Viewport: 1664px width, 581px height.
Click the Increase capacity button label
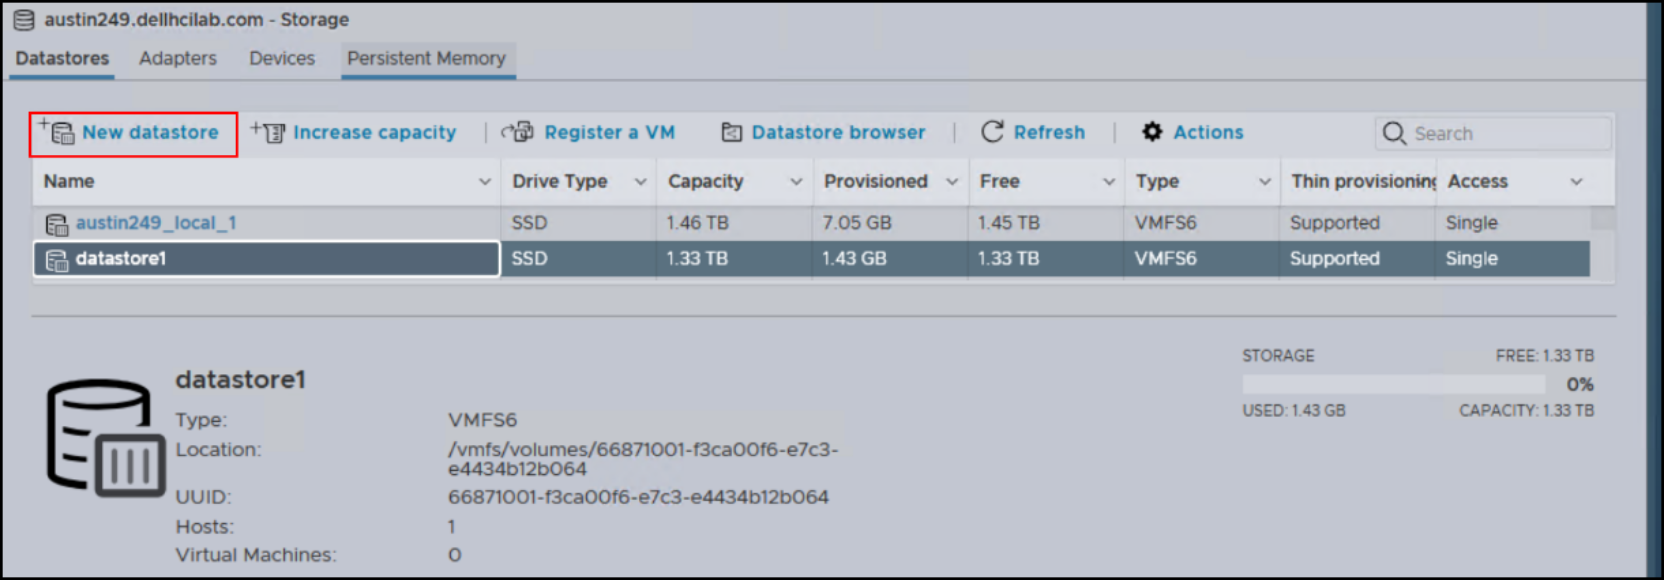pyautogui.click(x=374, y=132)
